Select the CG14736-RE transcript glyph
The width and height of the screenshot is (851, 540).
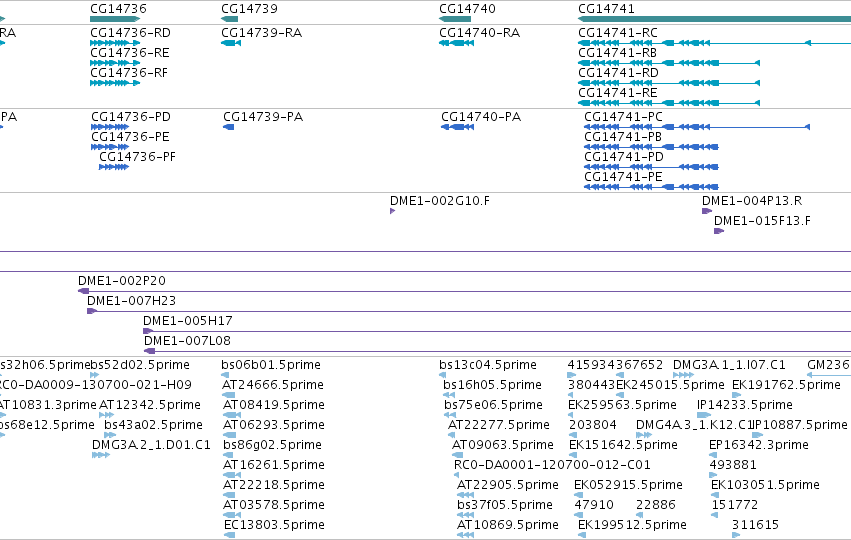point(115,63)
